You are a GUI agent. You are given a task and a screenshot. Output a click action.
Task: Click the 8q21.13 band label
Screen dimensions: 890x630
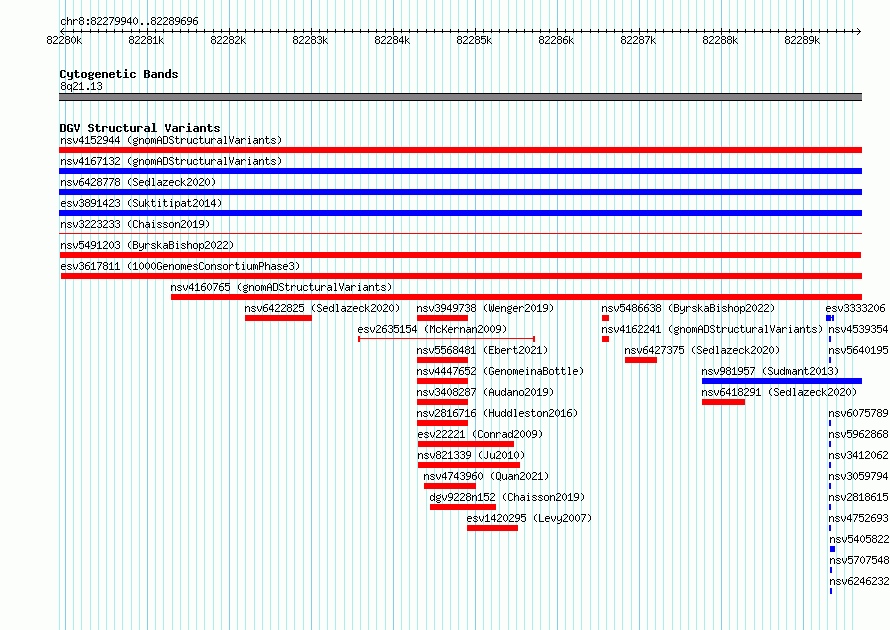coord(81,86)
